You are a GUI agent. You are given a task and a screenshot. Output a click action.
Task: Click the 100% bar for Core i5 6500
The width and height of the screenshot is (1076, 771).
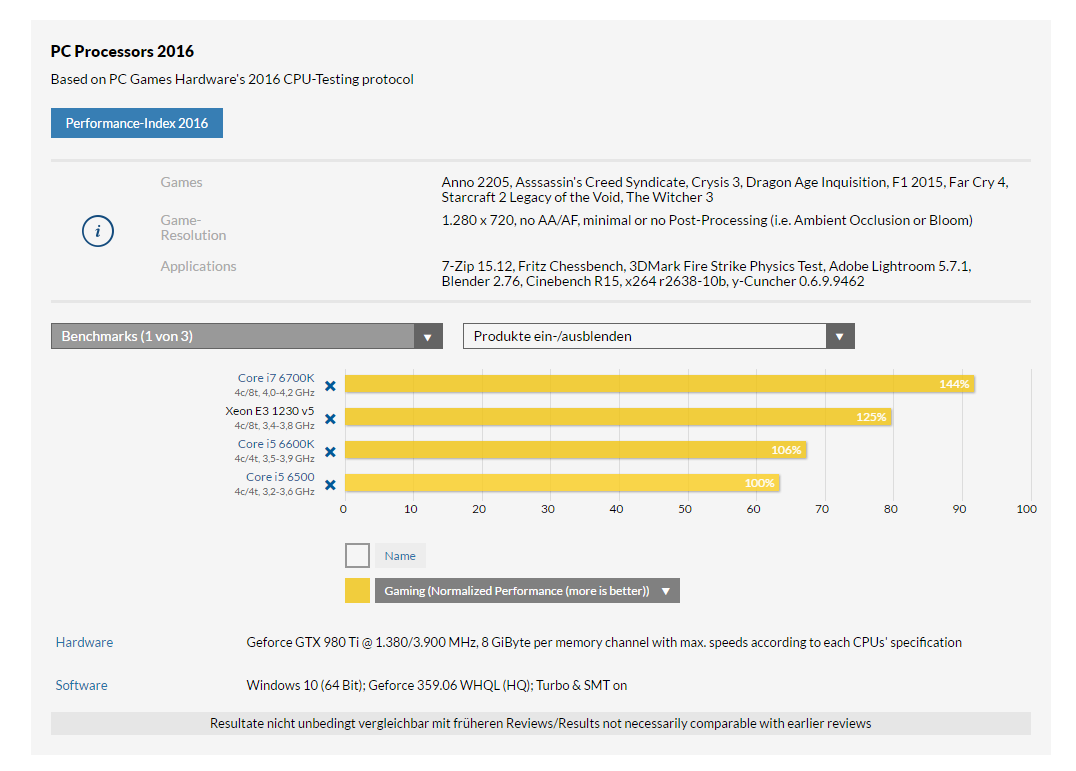click(x=562, y=483)
